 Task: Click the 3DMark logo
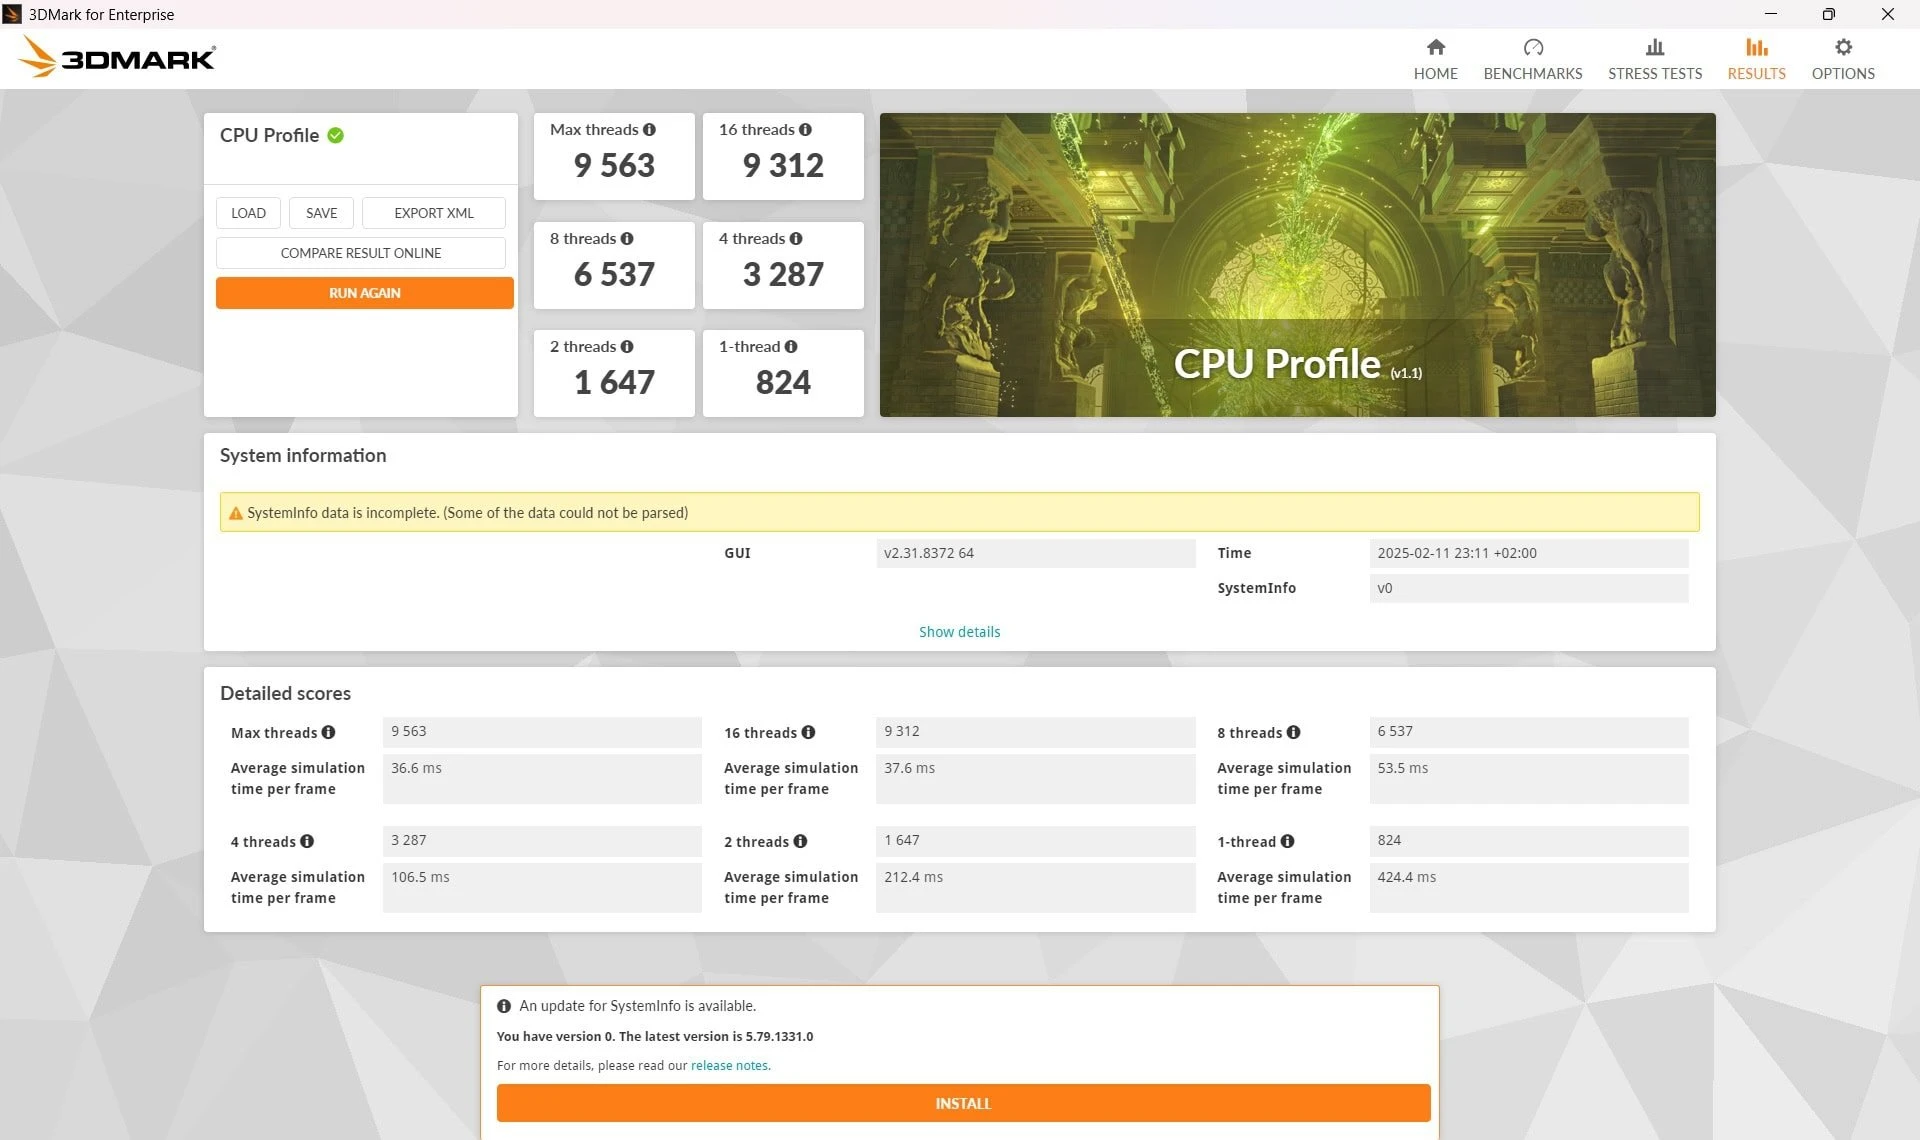[x=117, y=57]
